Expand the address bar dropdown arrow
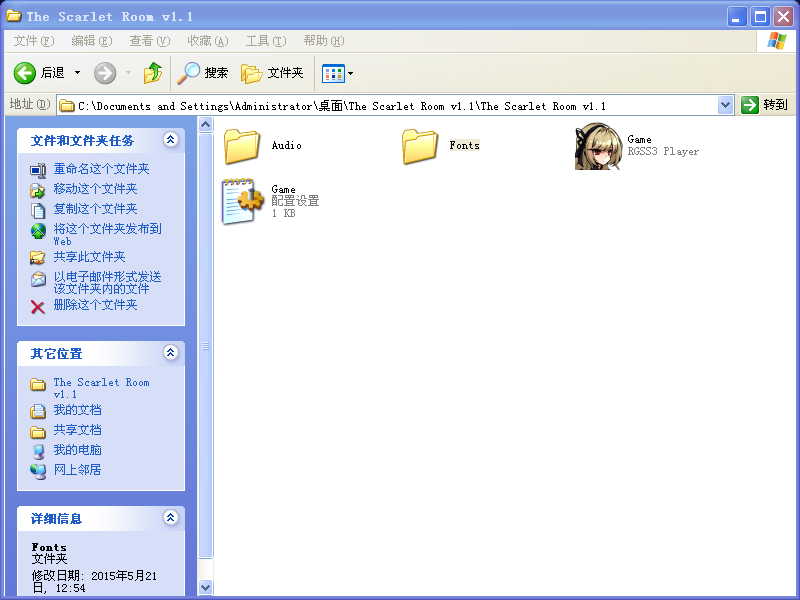 (726, 106)
